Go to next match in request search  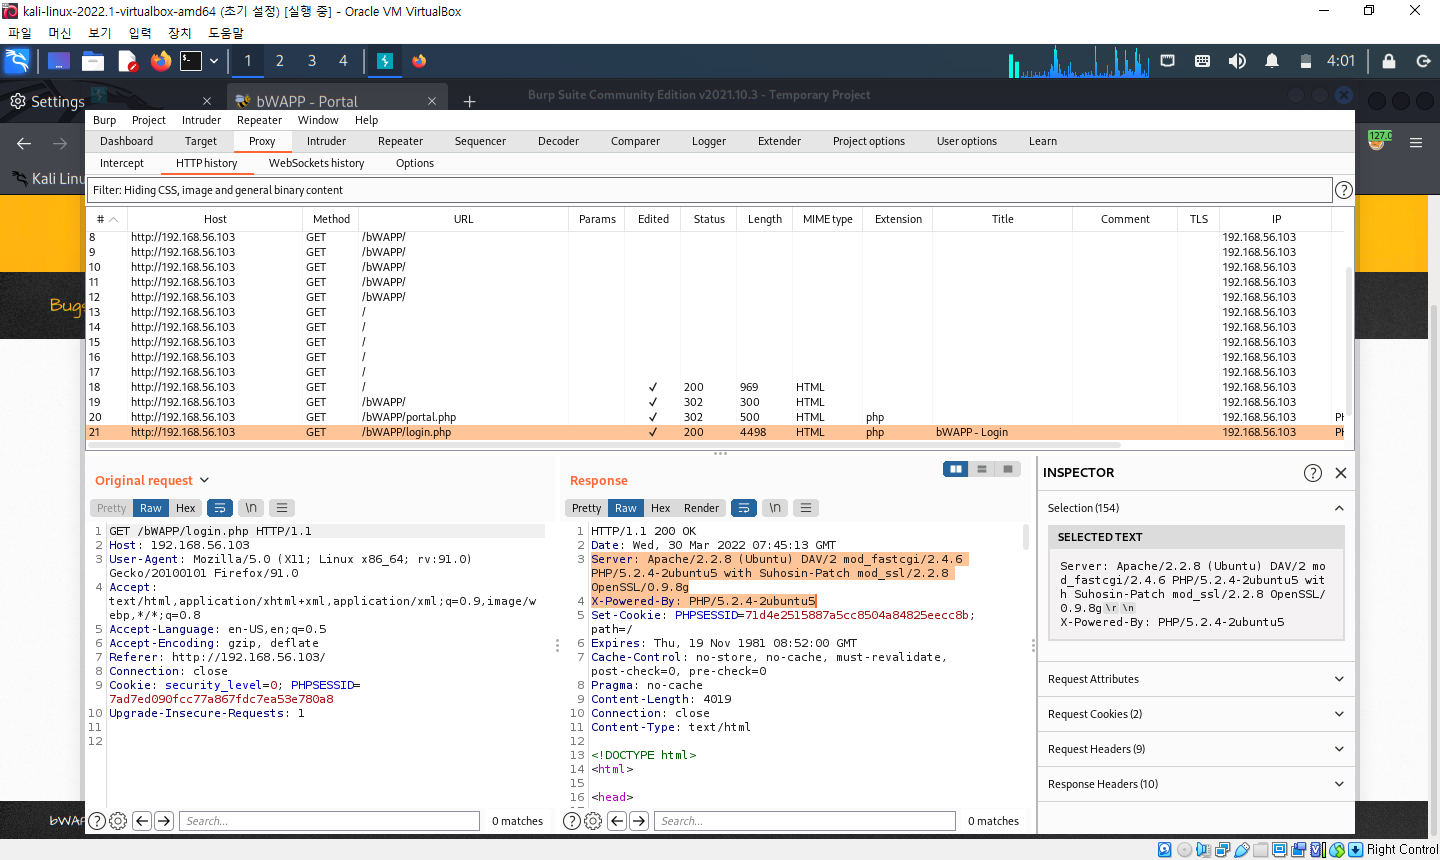pos(164,821)
